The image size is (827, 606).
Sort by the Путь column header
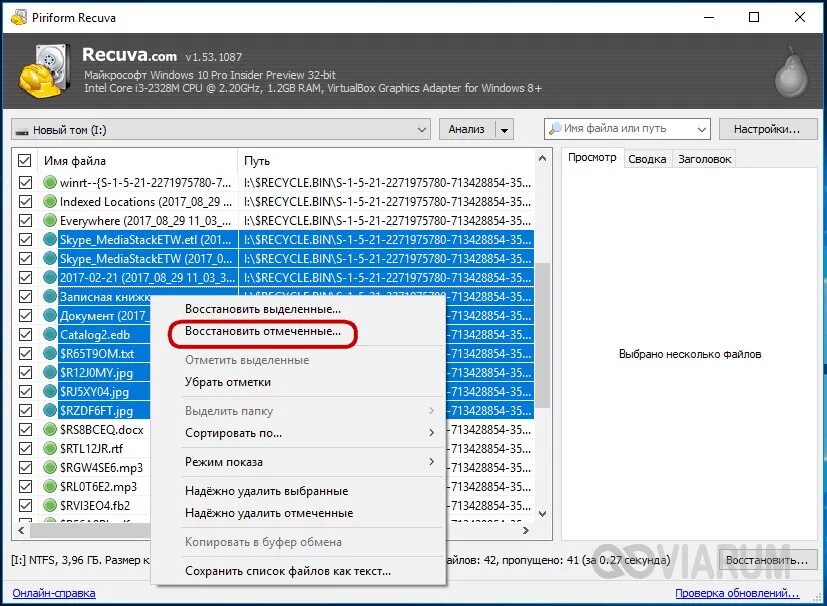[x=257, y=161]
